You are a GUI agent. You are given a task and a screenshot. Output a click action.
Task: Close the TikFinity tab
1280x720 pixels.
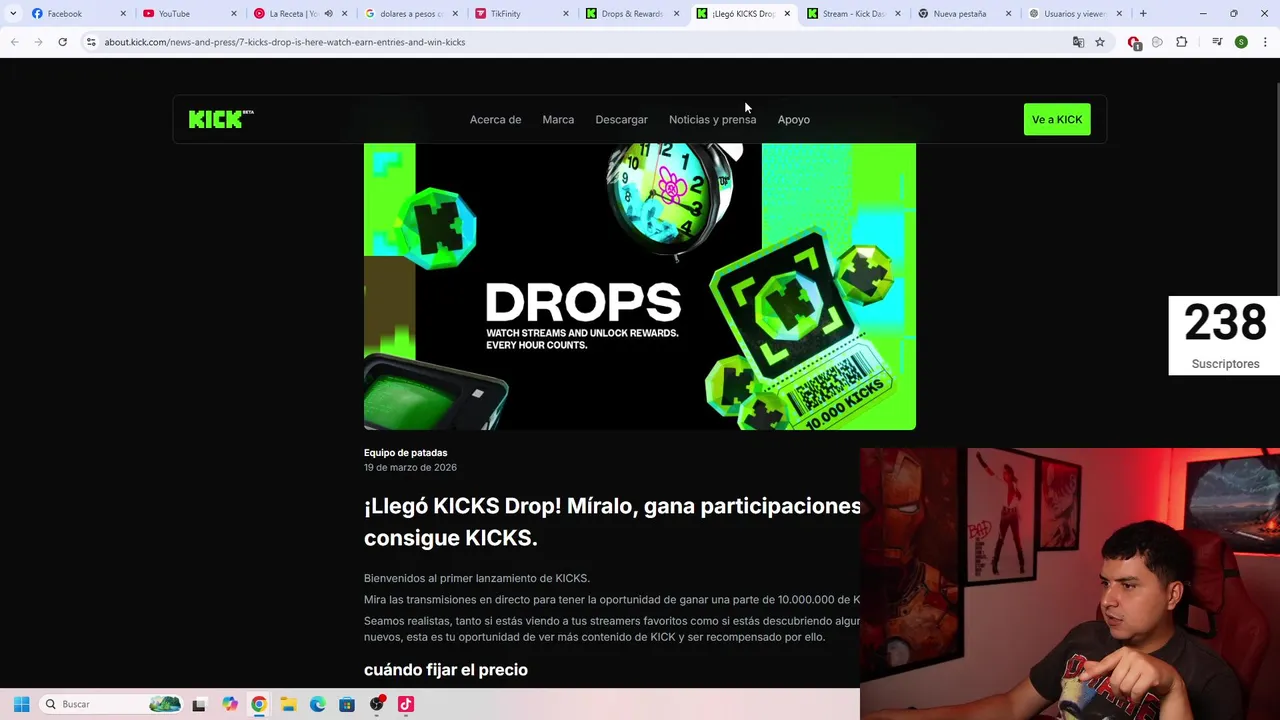coord(566,14)
